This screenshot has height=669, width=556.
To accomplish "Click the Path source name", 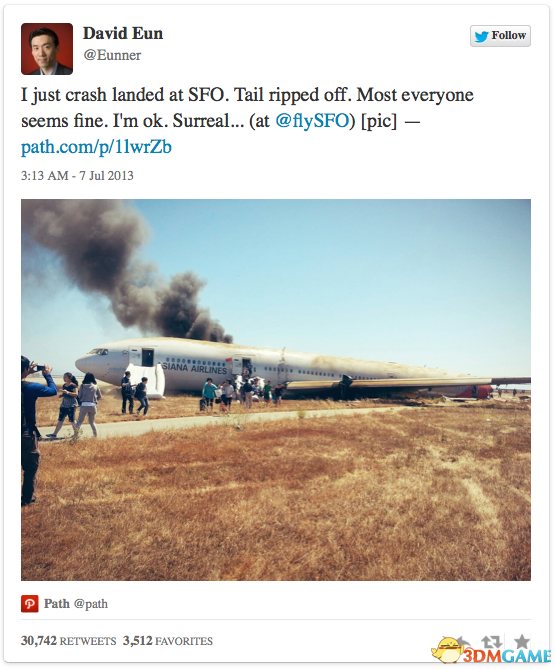I will [57, 604].
